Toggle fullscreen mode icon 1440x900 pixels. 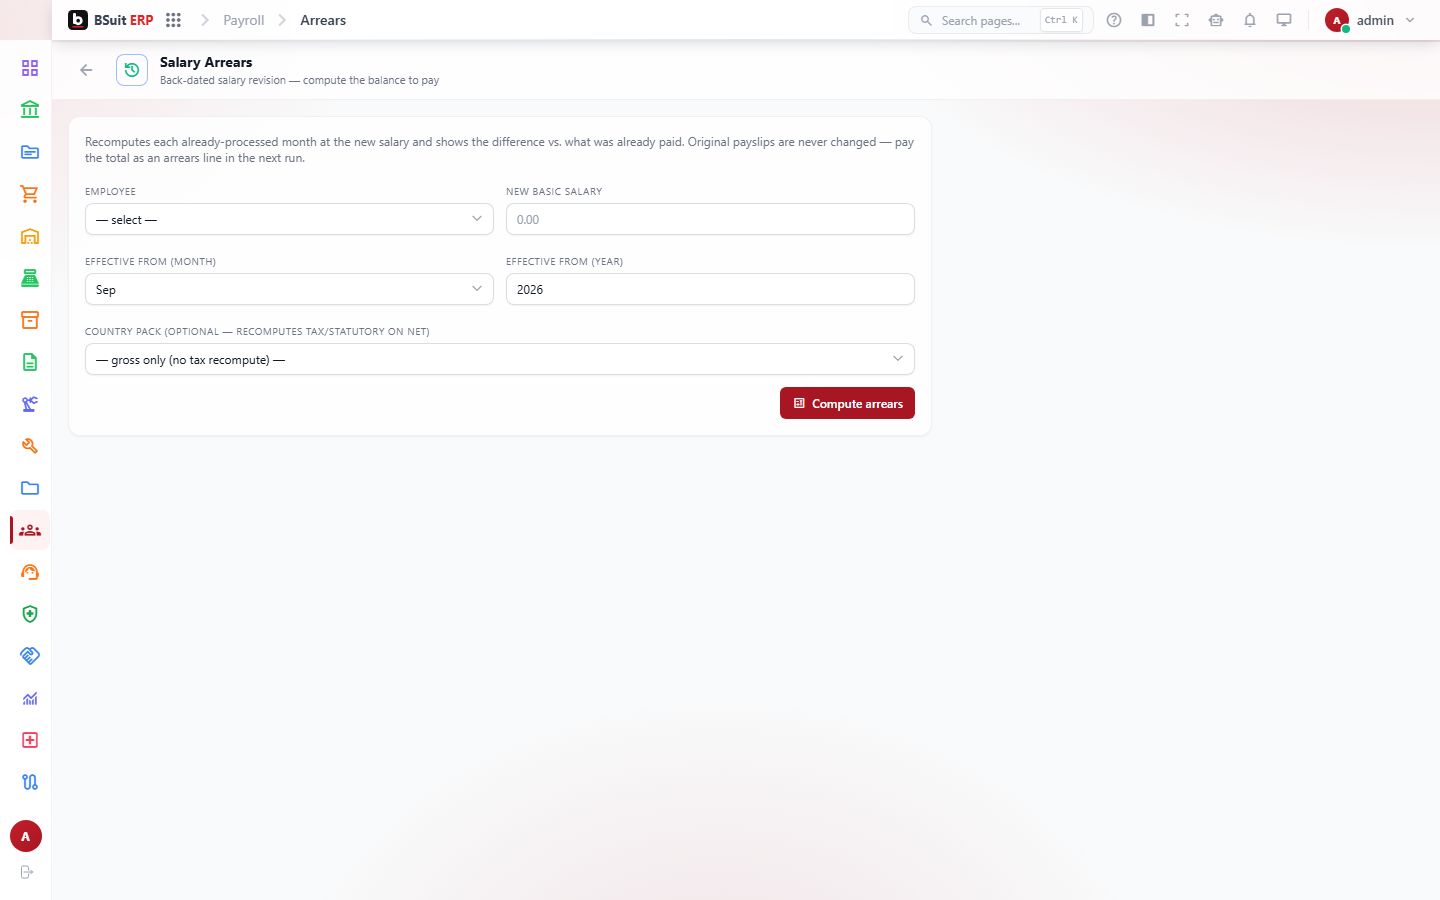click(1182, 20)
